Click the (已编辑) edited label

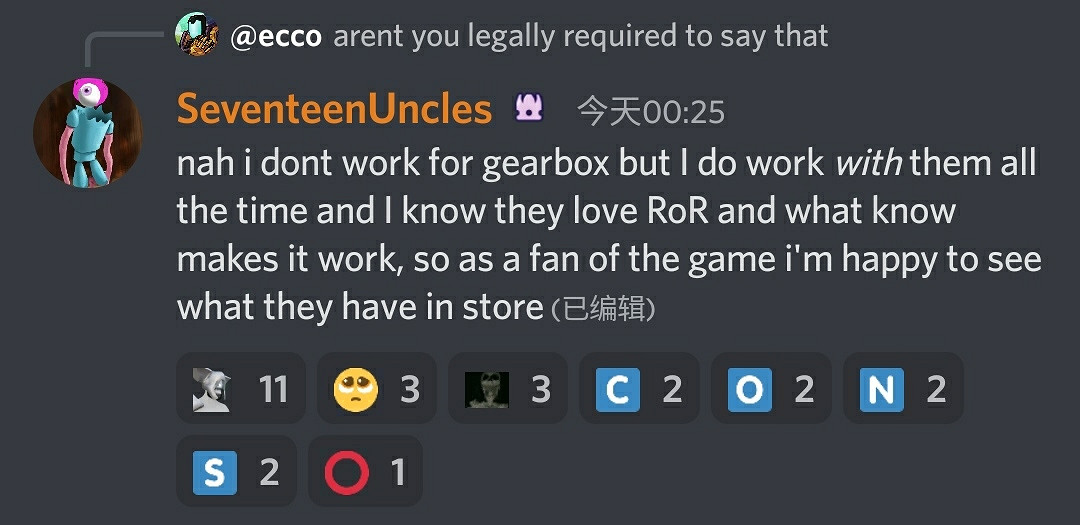pos(603,310)
